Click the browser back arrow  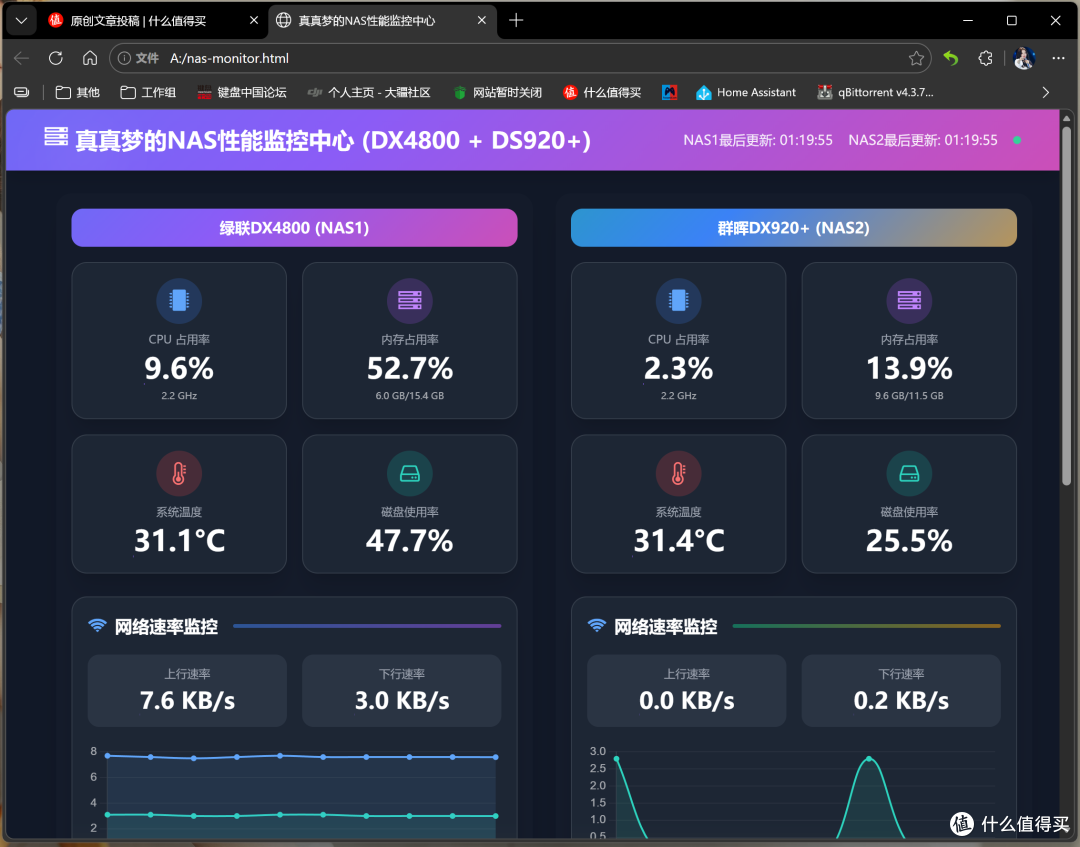[x=21, y=59]
